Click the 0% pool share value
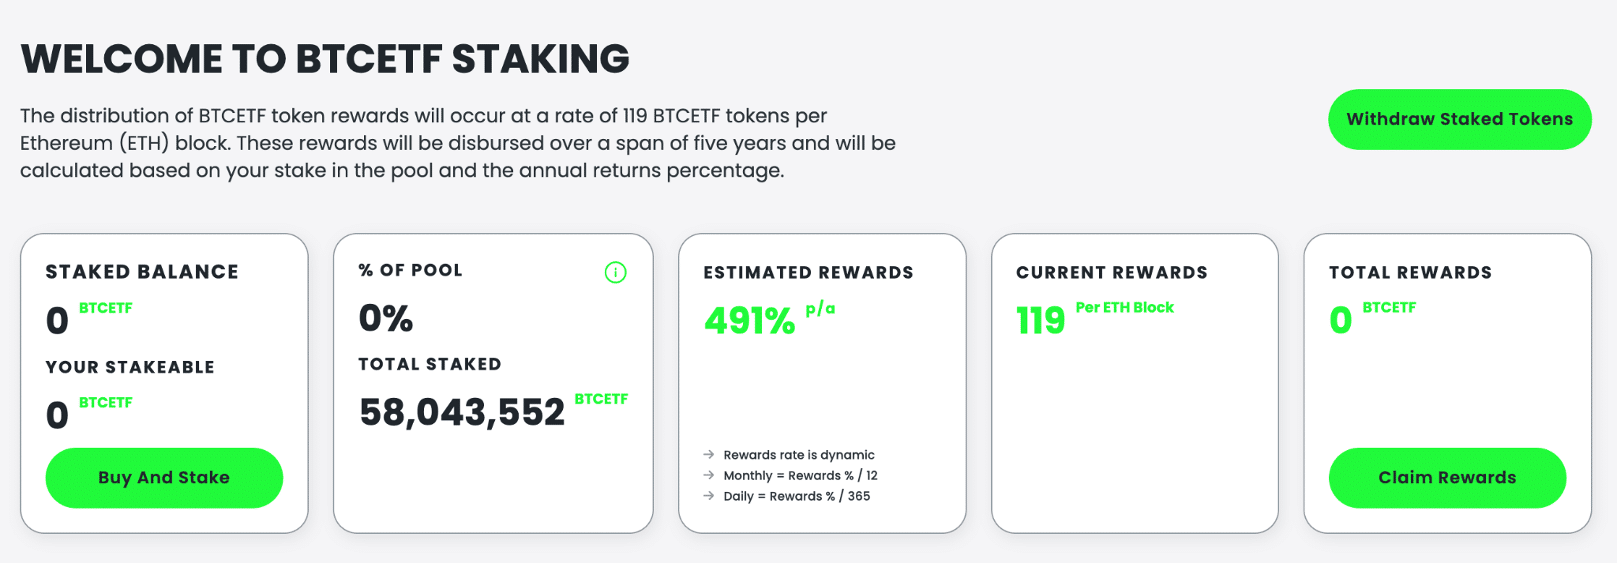Screen dimensions: 1617x563 click(386, 318)
